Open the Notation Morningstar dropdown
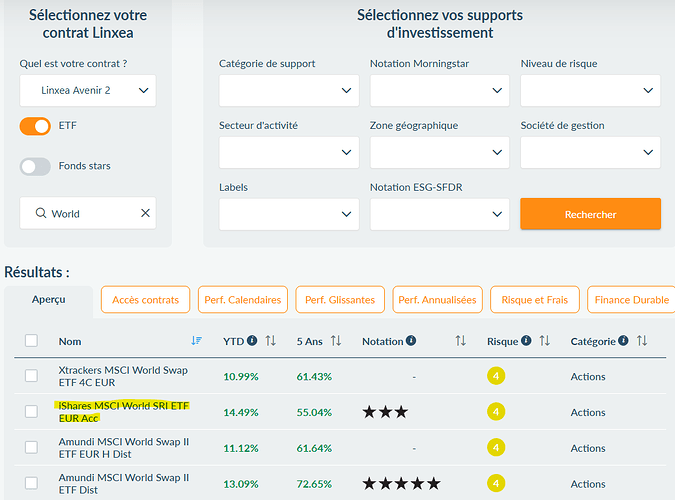 (440, 90)
